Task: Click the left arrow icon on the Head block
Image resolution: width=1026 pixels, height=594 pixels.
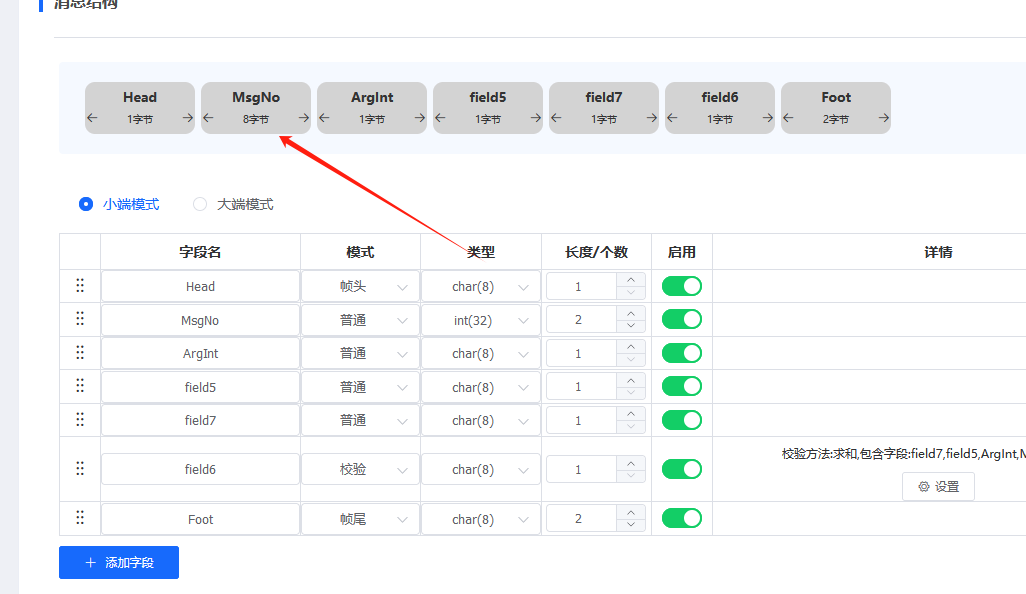Action: [x=94, y=116]
